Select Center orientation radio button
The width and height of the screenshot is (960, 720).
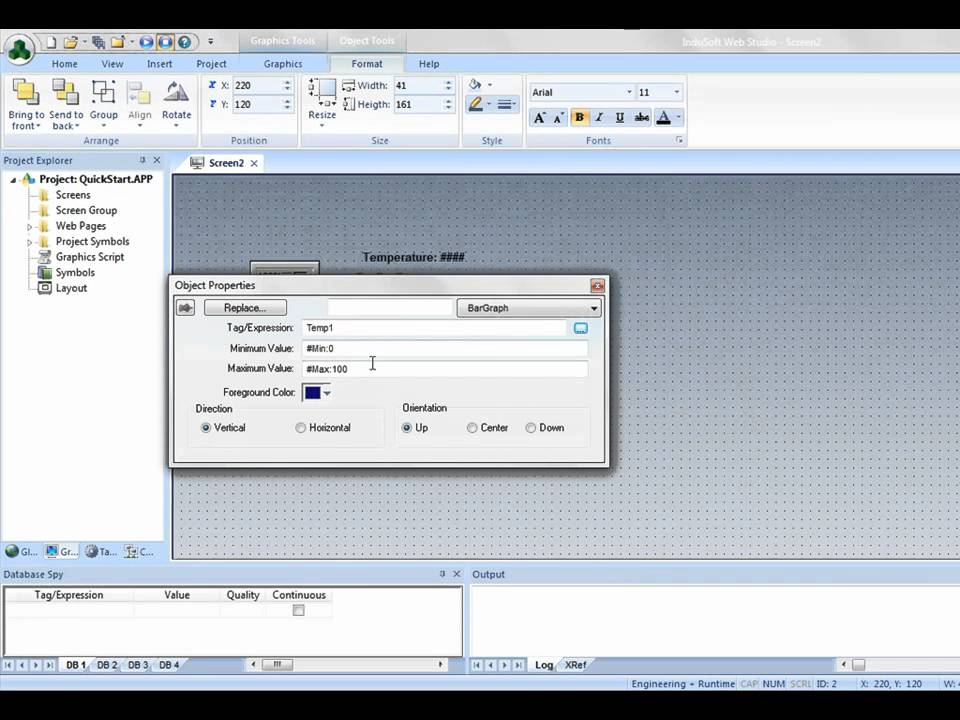(472, 428)
